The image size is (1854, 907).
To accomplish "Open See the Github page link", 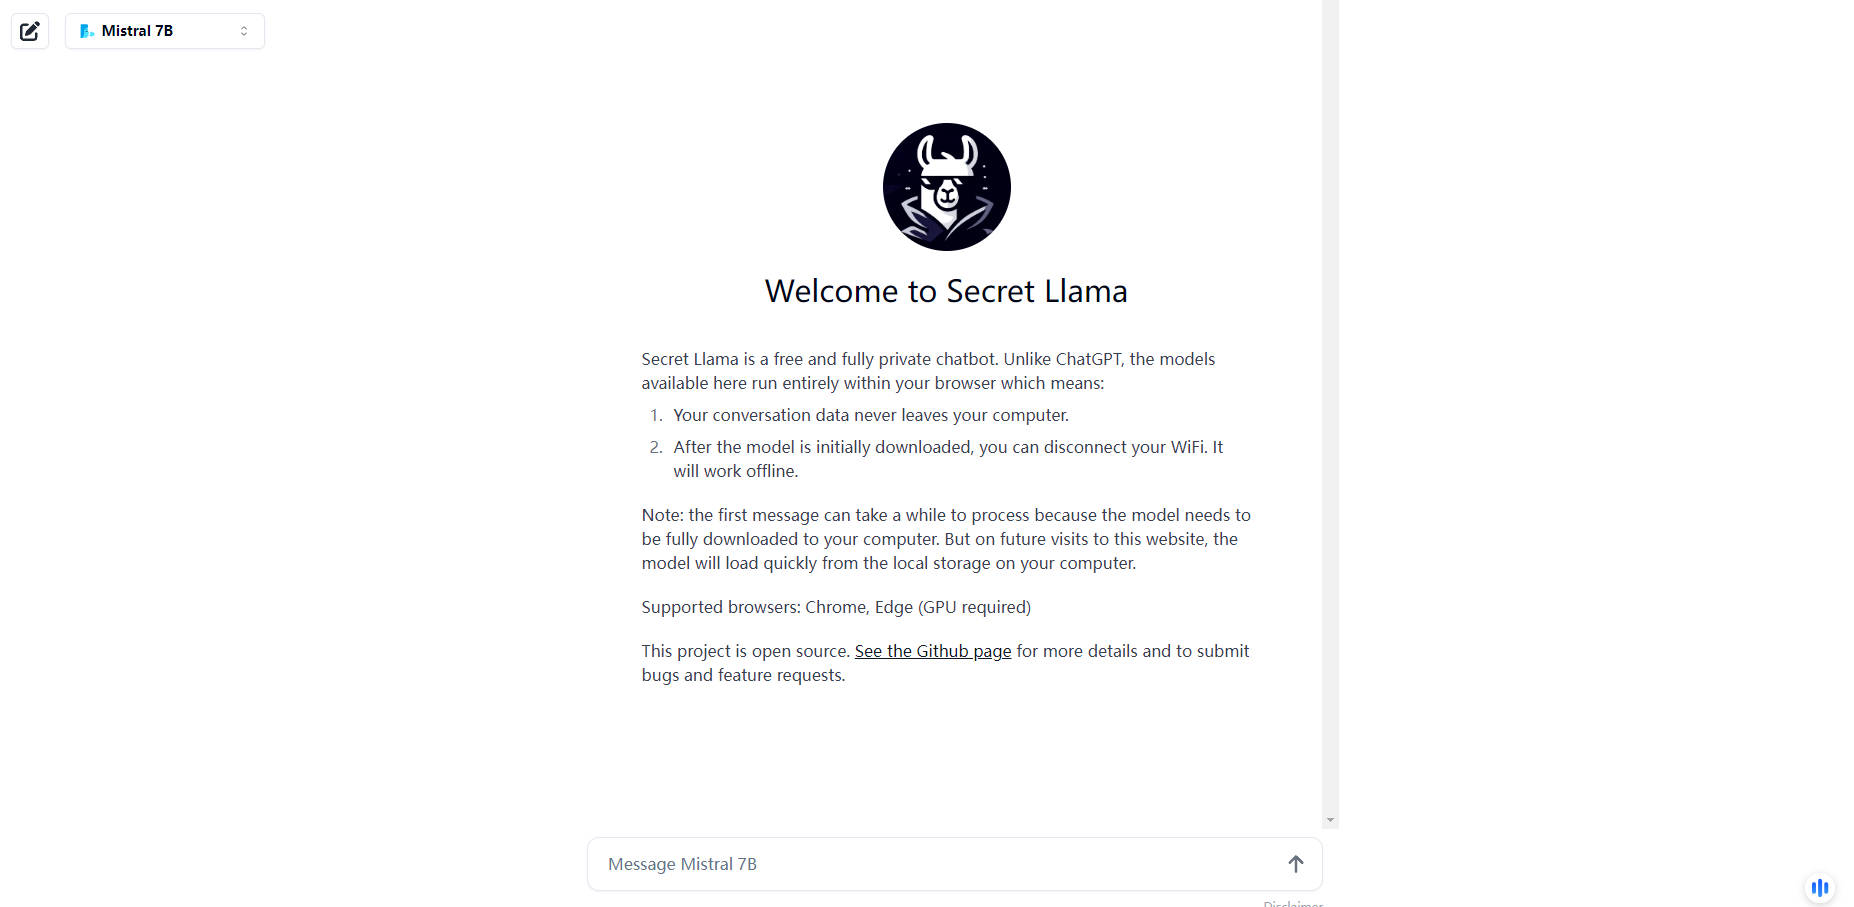I will (x=932, y=651).
